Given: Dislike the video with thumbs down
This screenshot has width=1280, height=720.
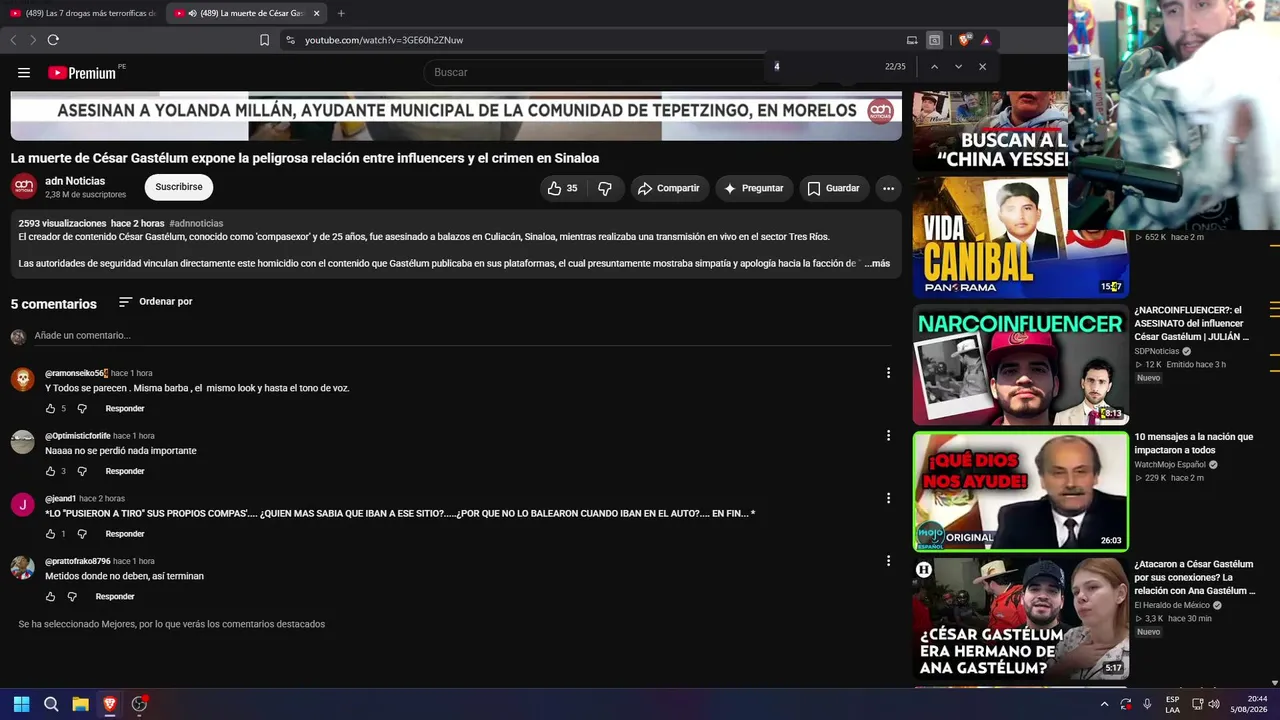Looking at the screenshot, I should 605,188.
